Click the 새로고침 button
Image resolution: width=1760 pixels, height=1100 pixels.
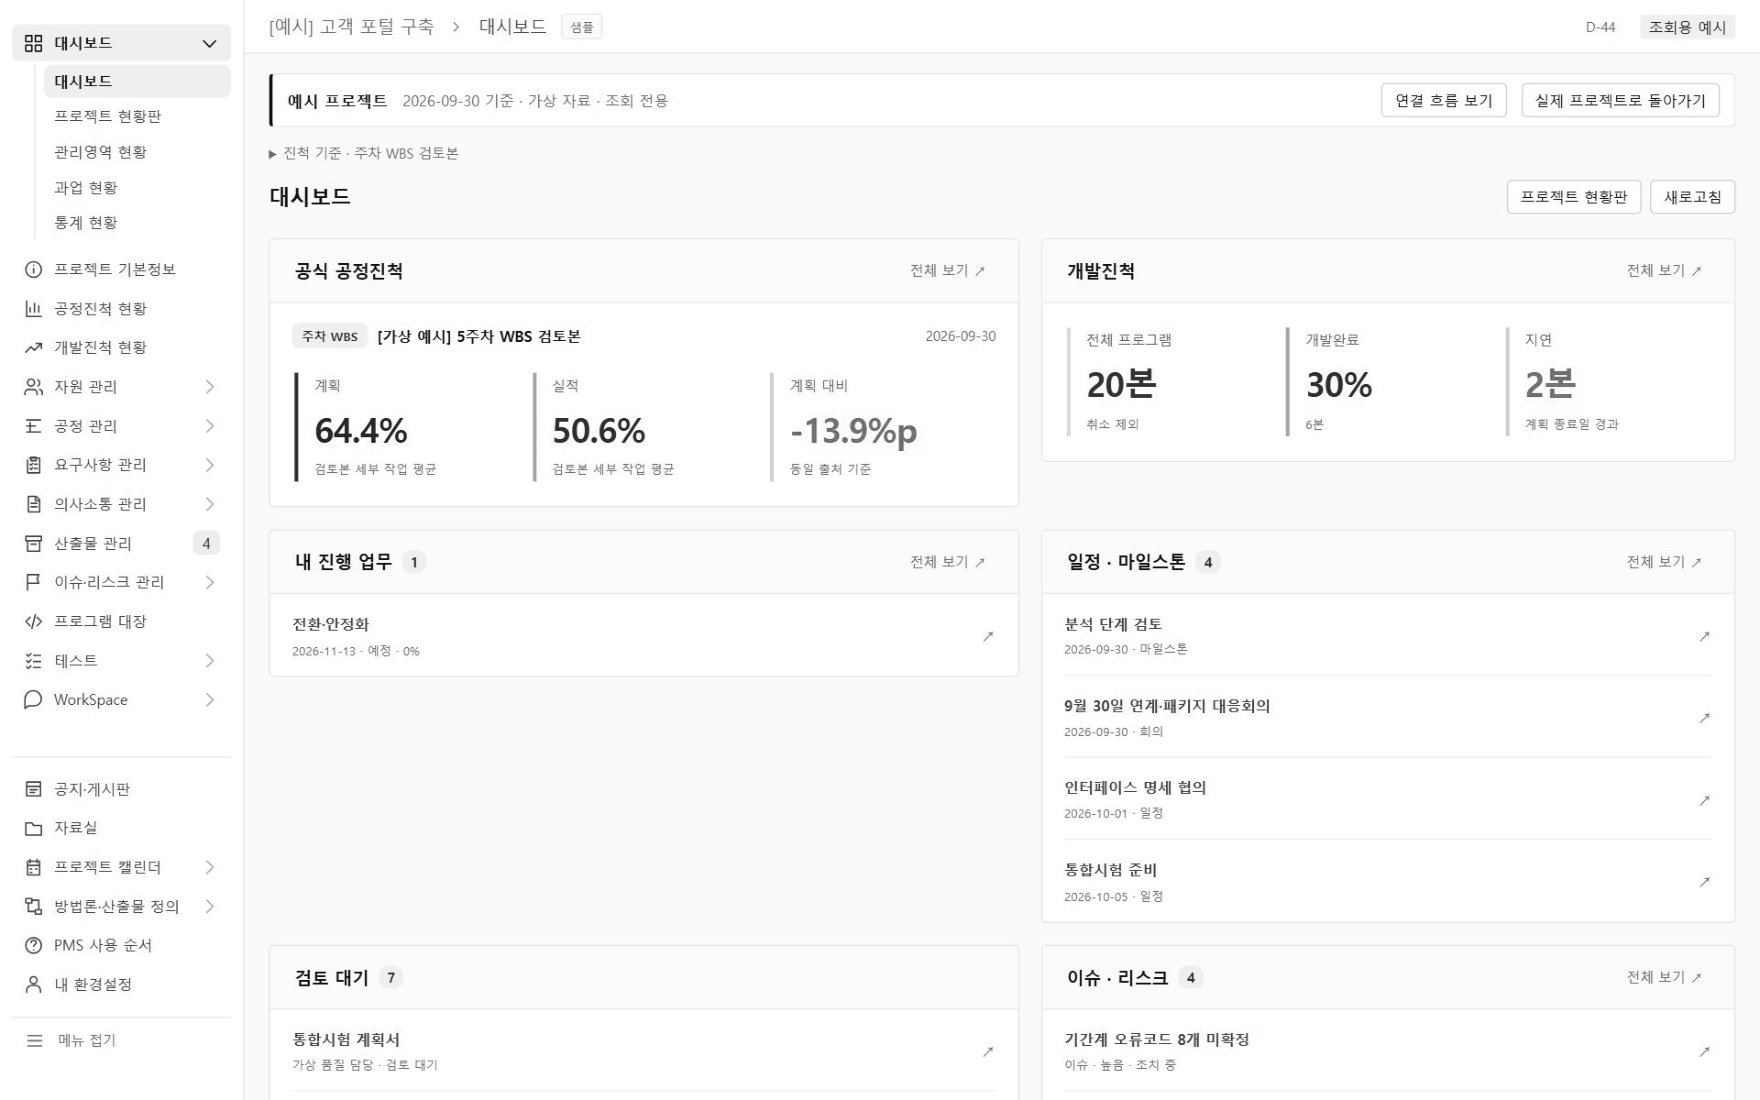[1692, 197]
